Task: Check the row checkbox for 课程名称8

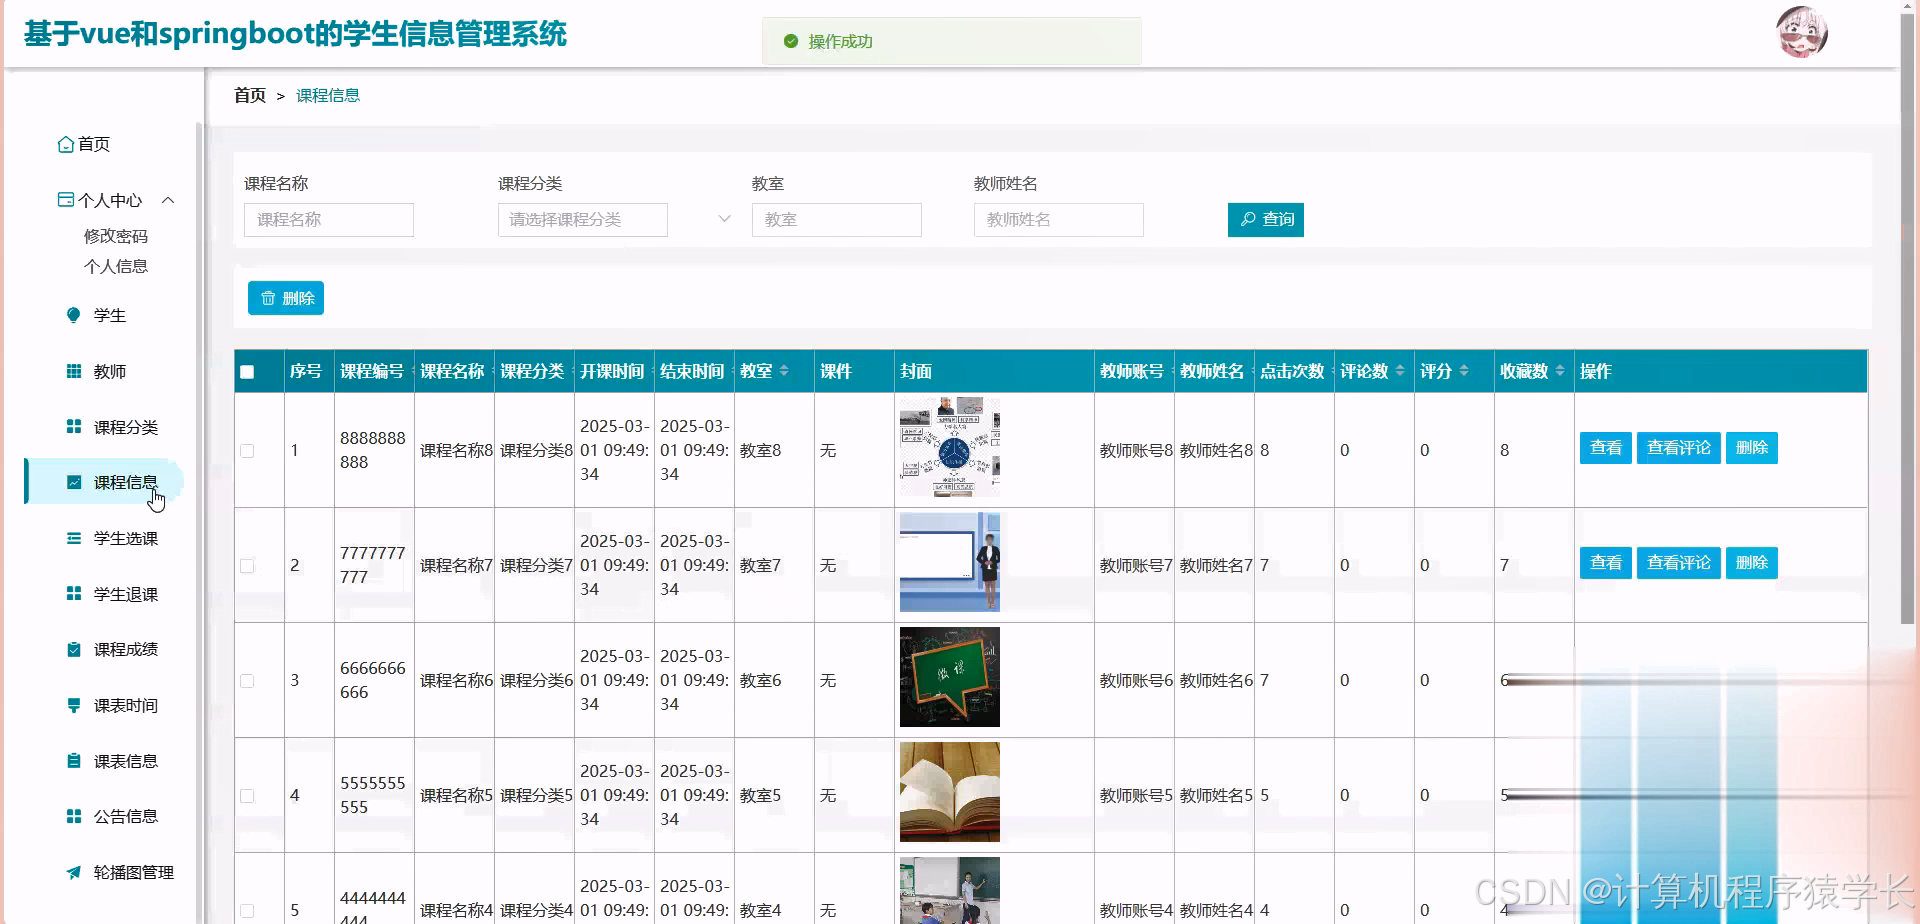Action: (x=247, y=450)
